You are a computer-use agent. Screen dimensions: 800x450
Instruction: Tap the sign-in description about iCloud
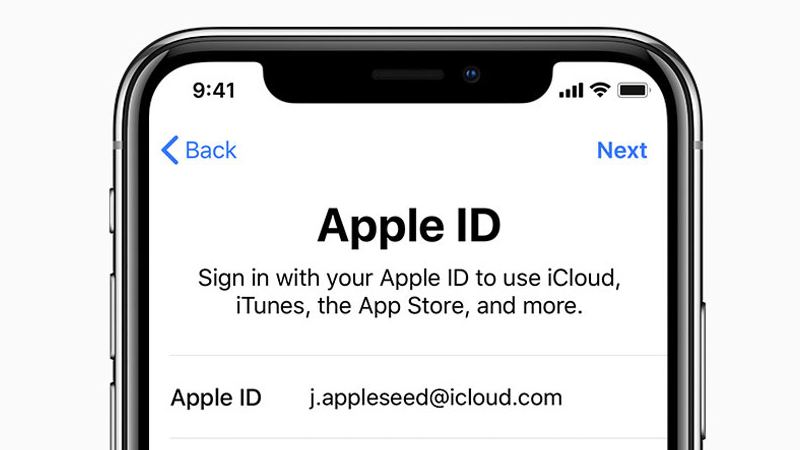click(409, 292)
